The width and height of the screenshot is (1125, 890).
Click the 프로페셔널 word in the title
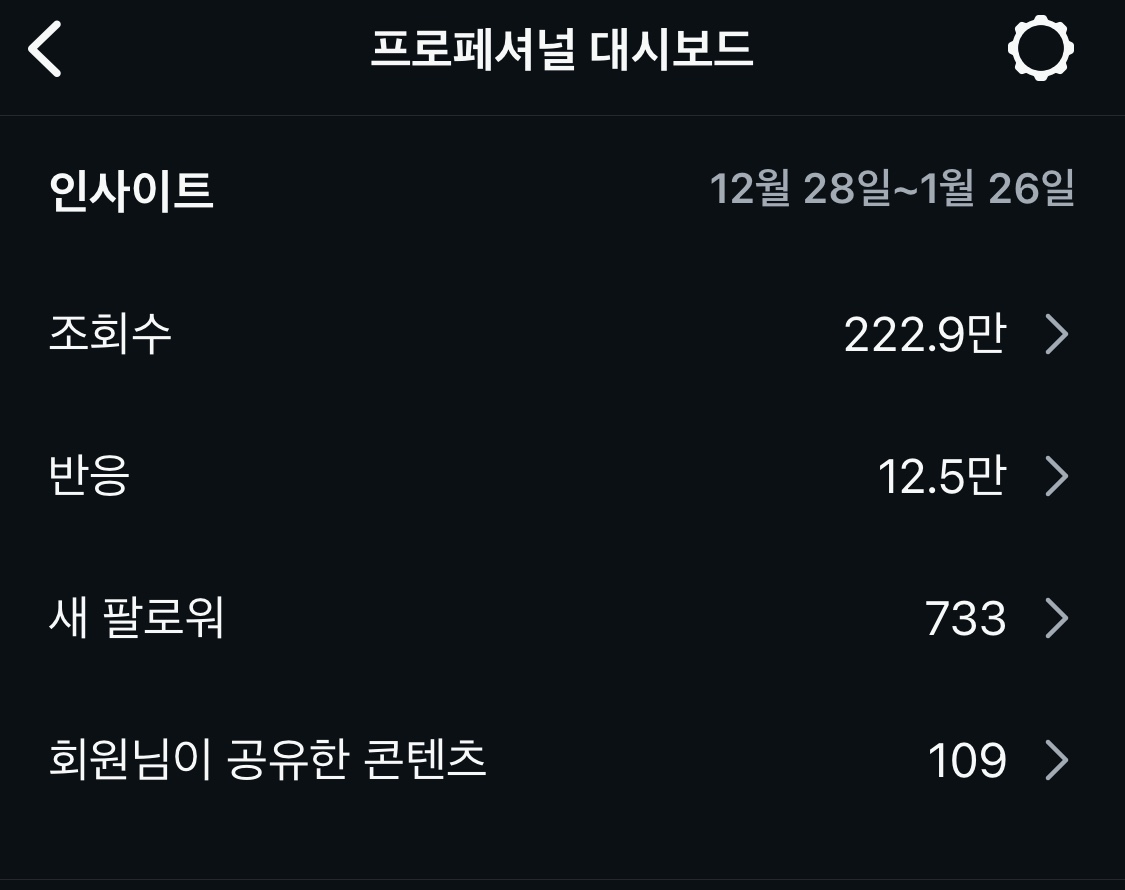(472, 49)
